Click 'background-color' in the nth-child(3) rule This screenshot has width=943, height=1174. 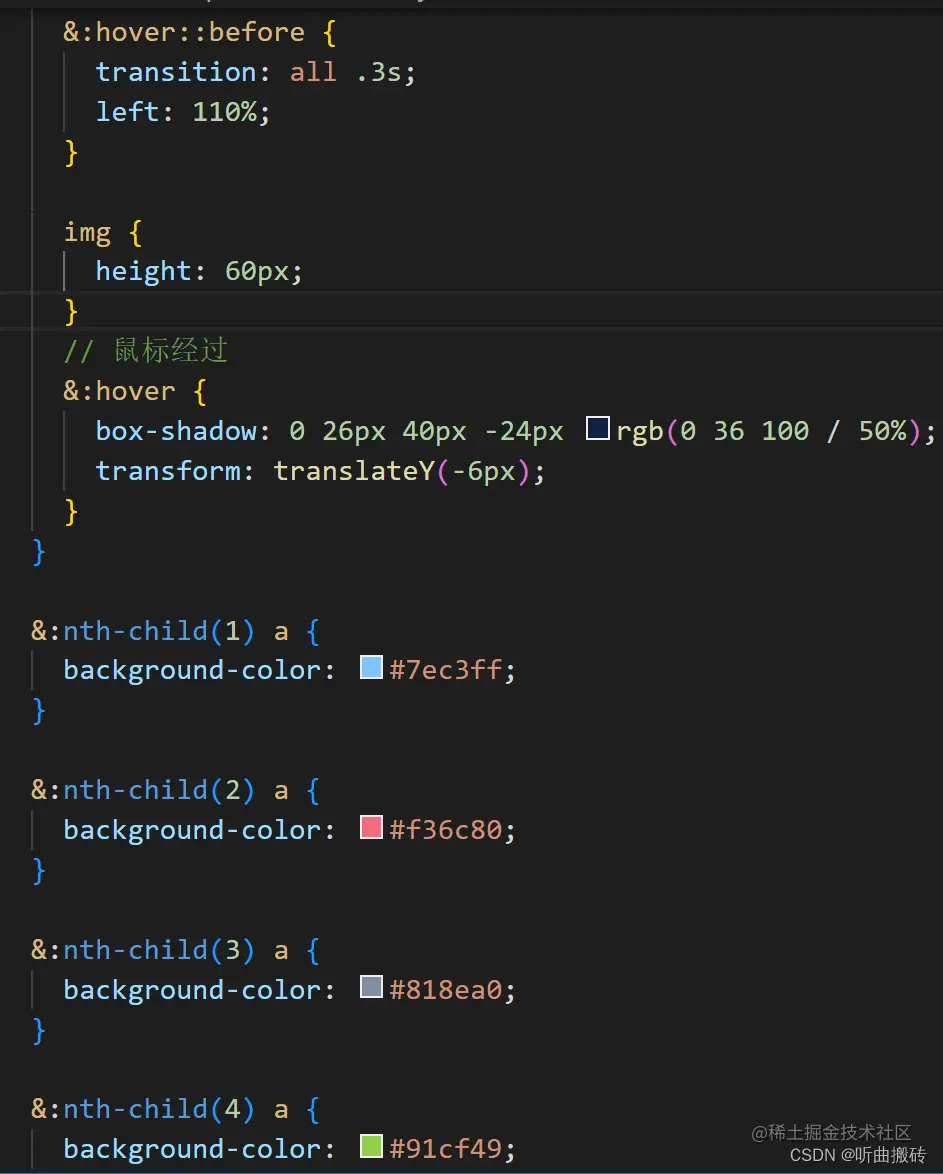pos(192,991)
